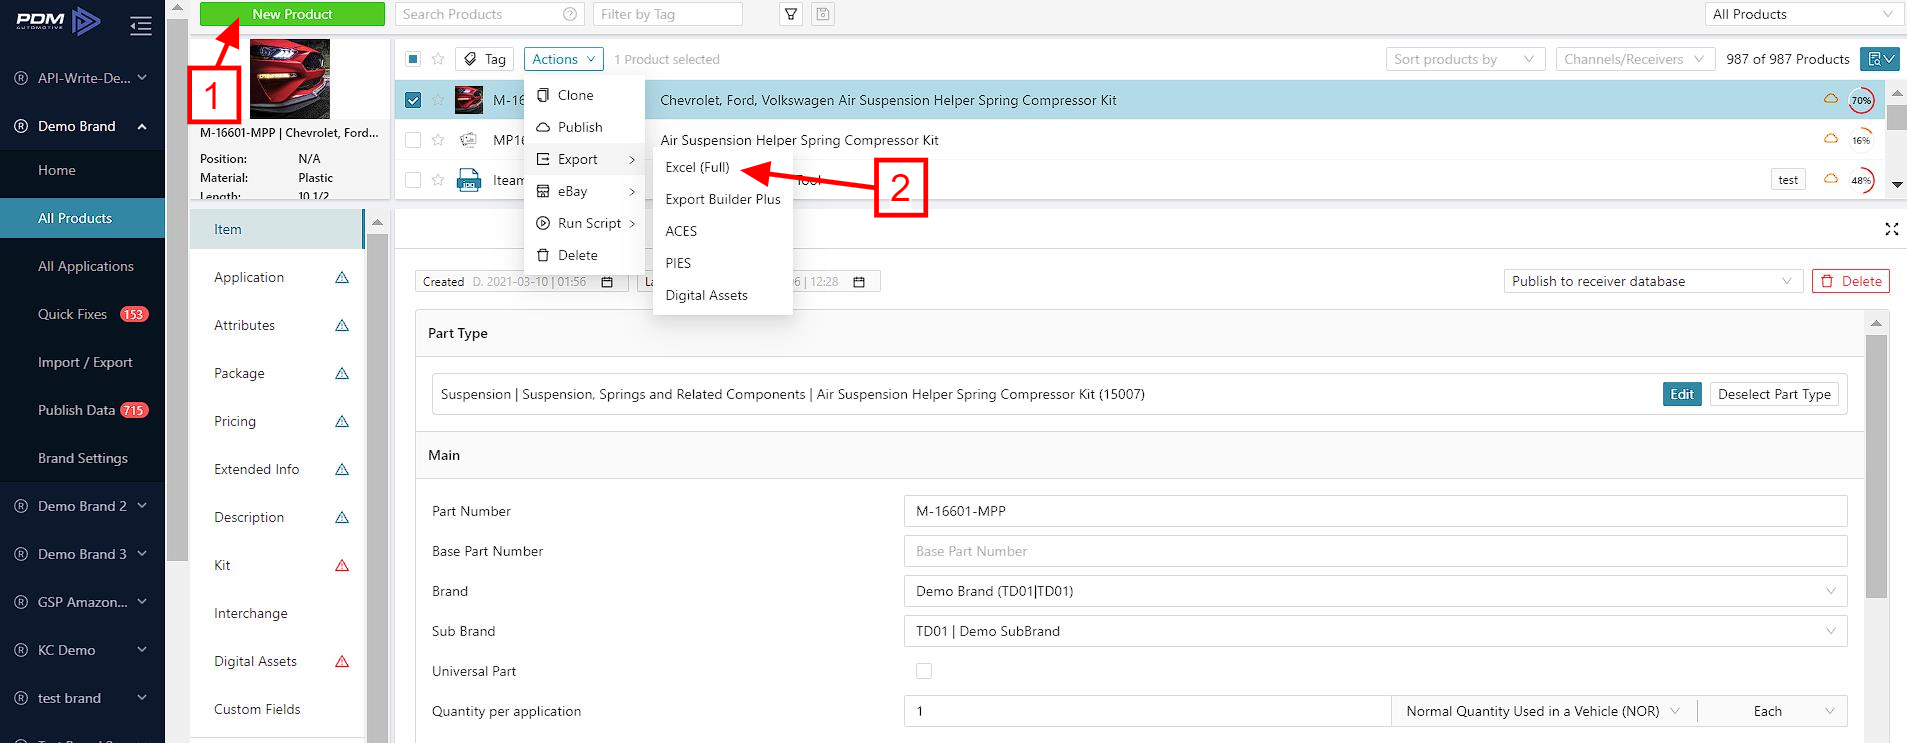Image resolution: width=1907 pixels, height=743 pixels.
Task: Click the Pricing warning triangle icon
Action: [x=342, y=421]
